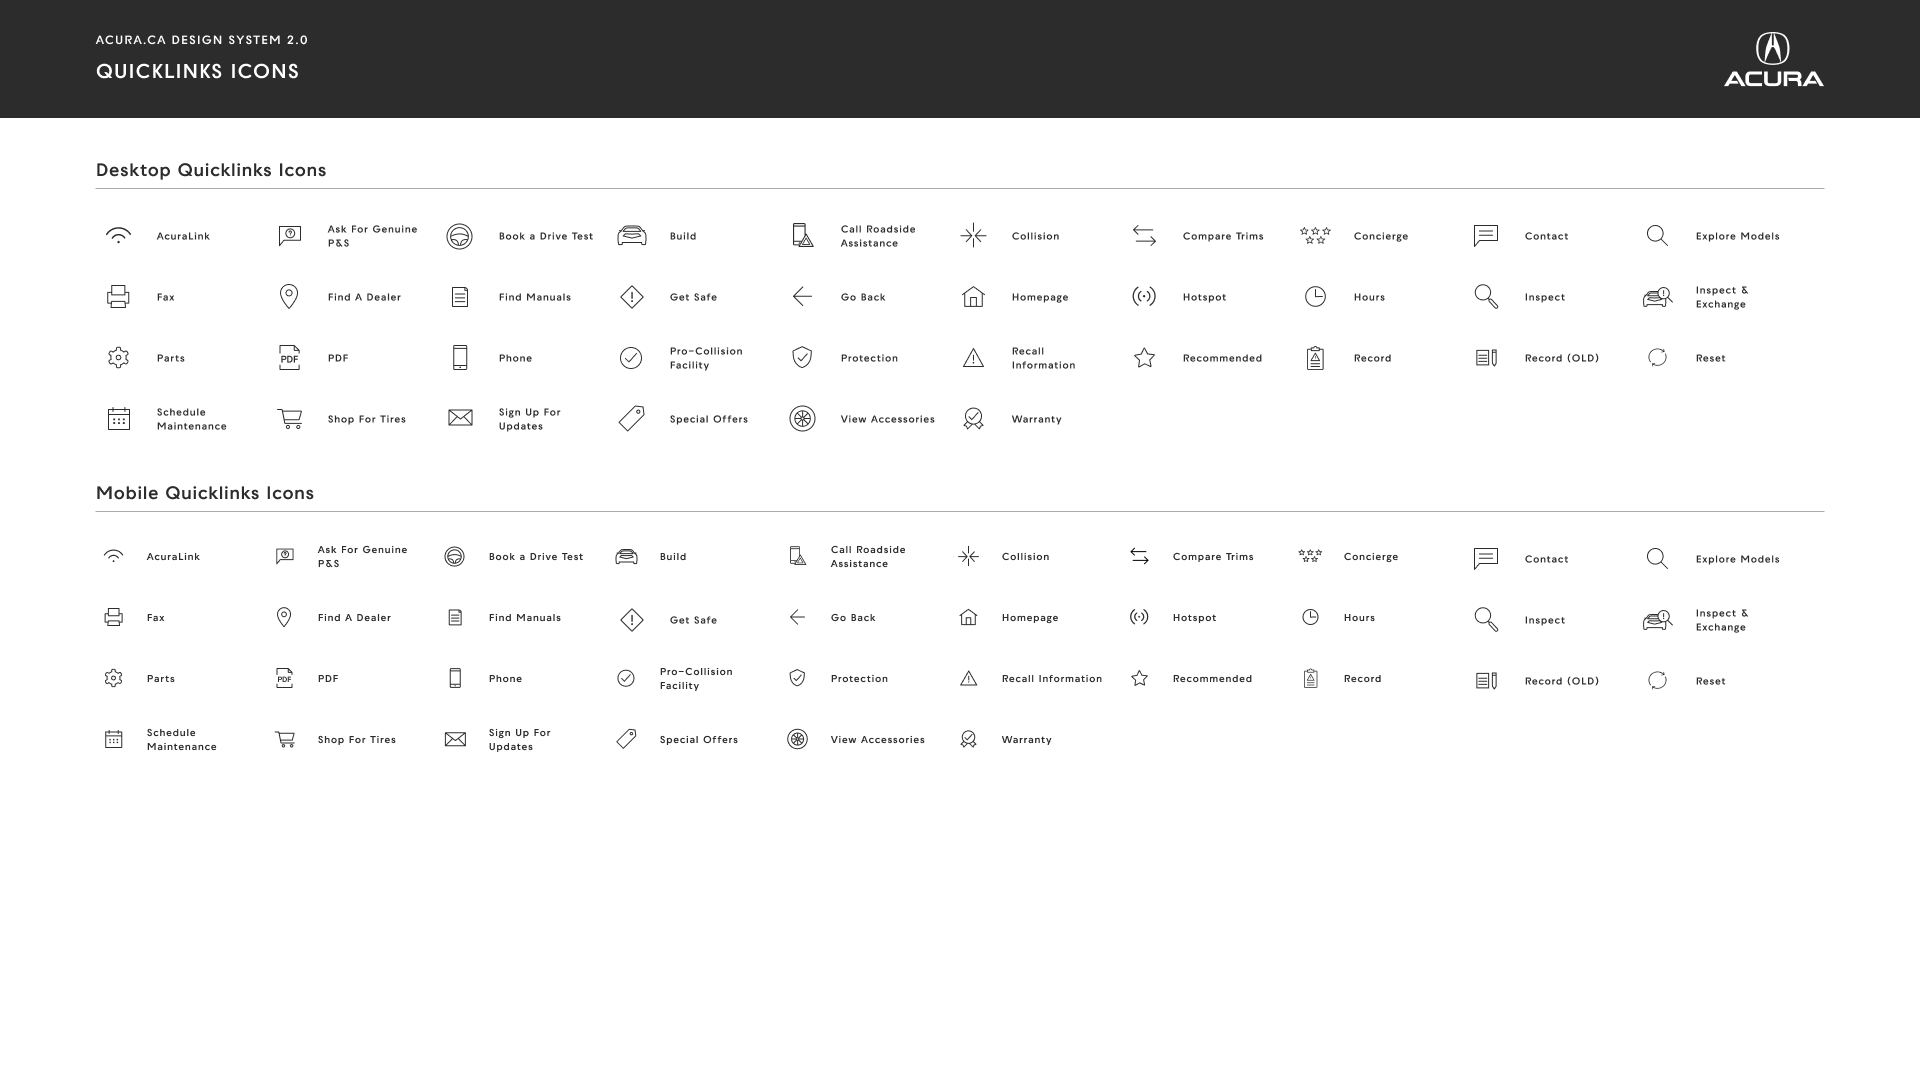Click the mobile Build car icon
1920x1080 pixels.
[626, 557]
